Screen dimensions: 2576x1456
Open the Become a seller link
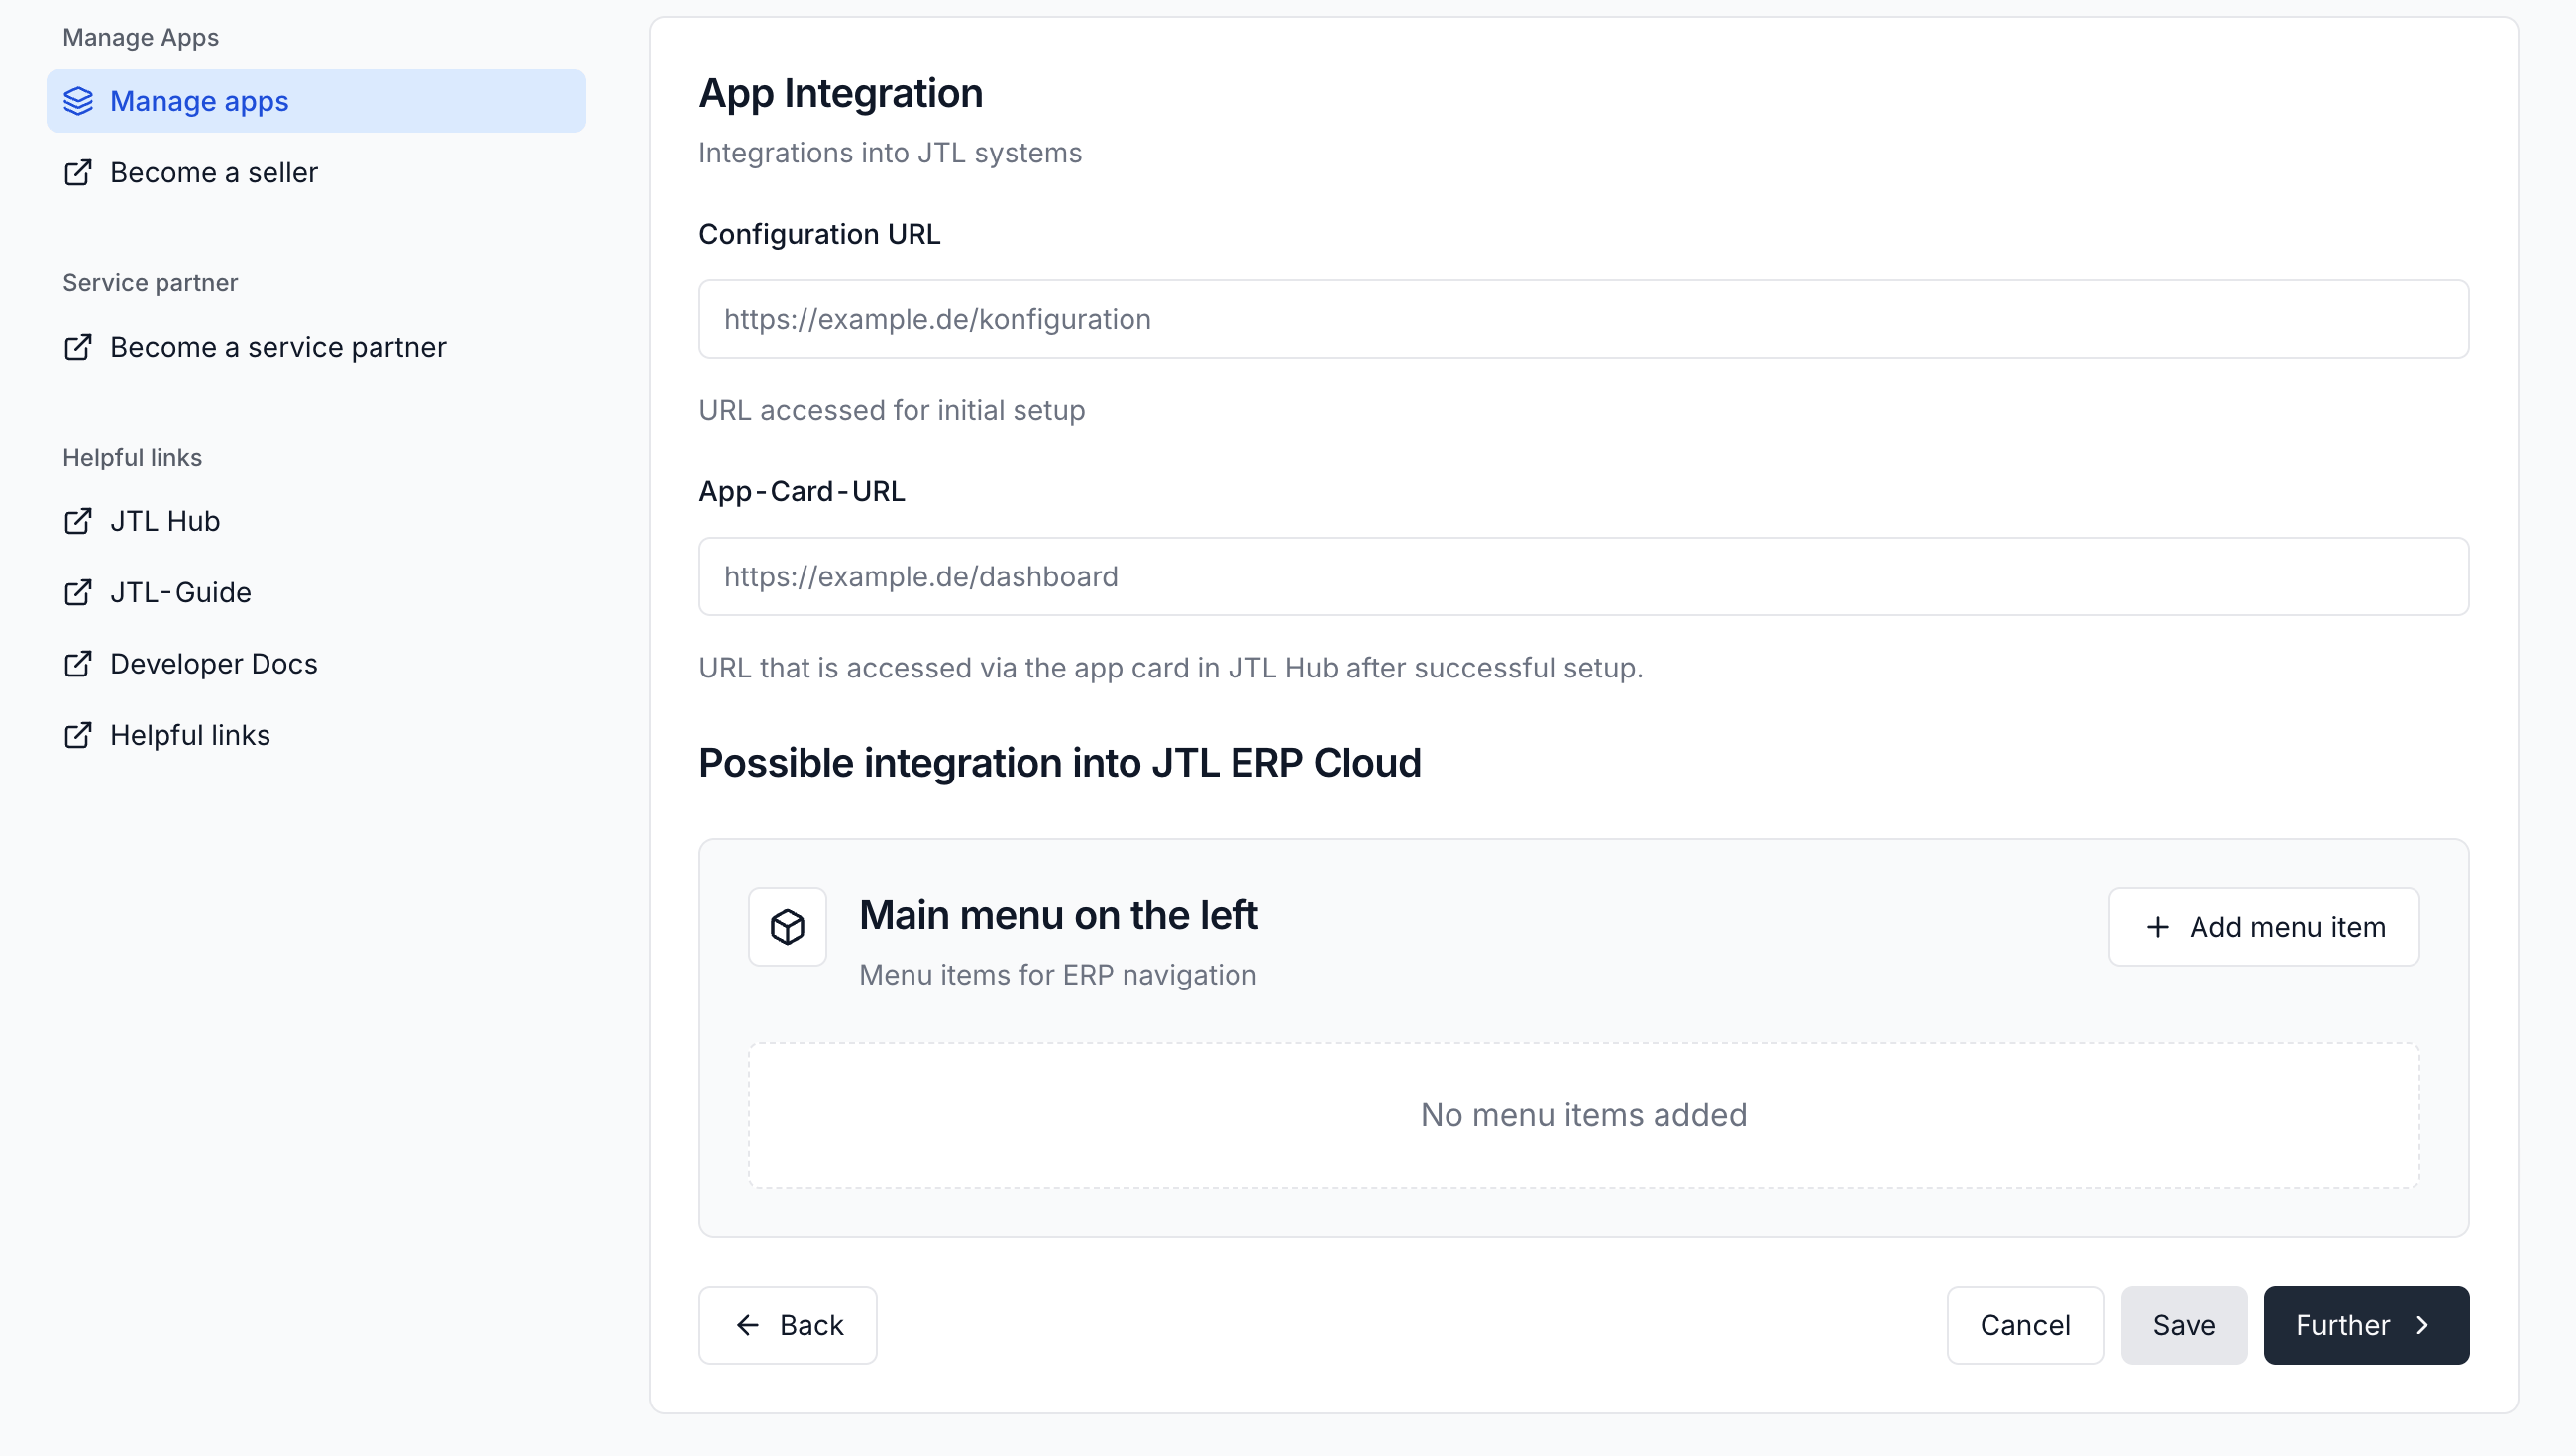coord(316,173)
